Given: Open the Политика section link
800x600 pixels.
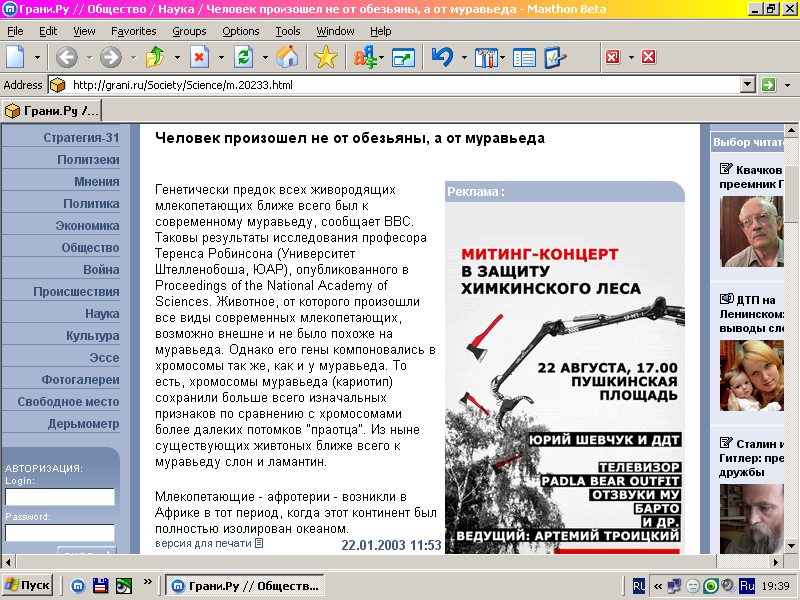Looking at the screenshot, I should click(91, 203).
